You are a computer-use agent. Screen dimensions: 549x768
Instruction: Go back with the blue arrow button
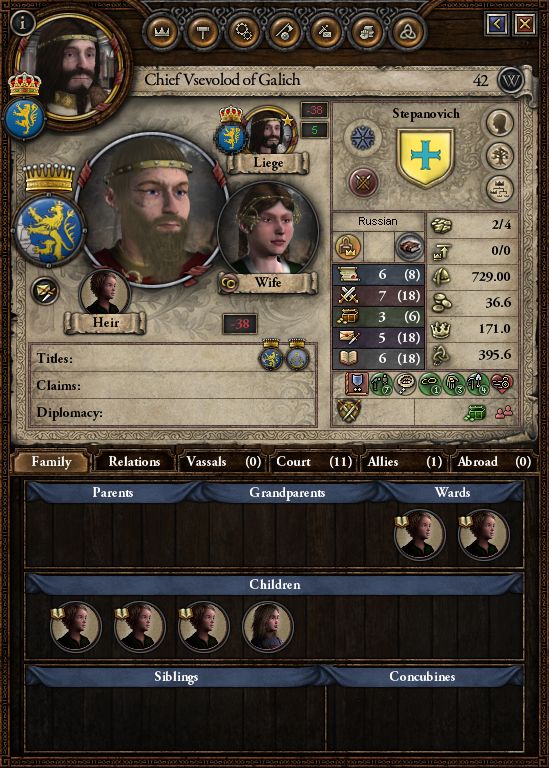click(497, 24)
